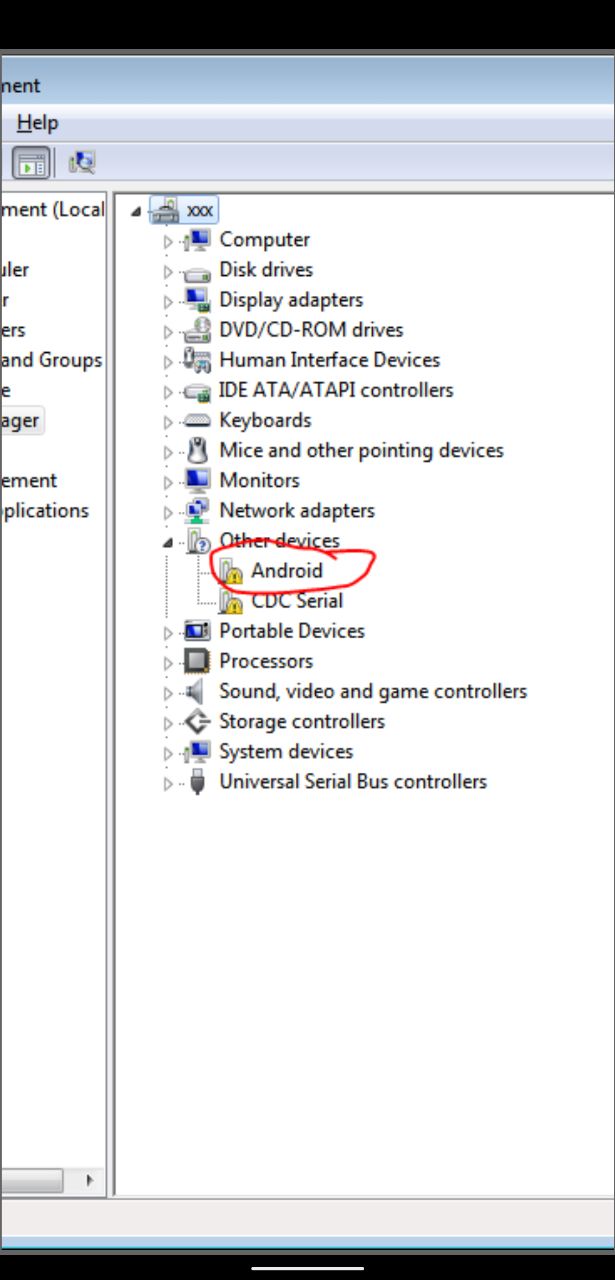This screenshot has height=1280, width=615.
Task: Click the Display adapters category icon
Action: pos(197,300)
